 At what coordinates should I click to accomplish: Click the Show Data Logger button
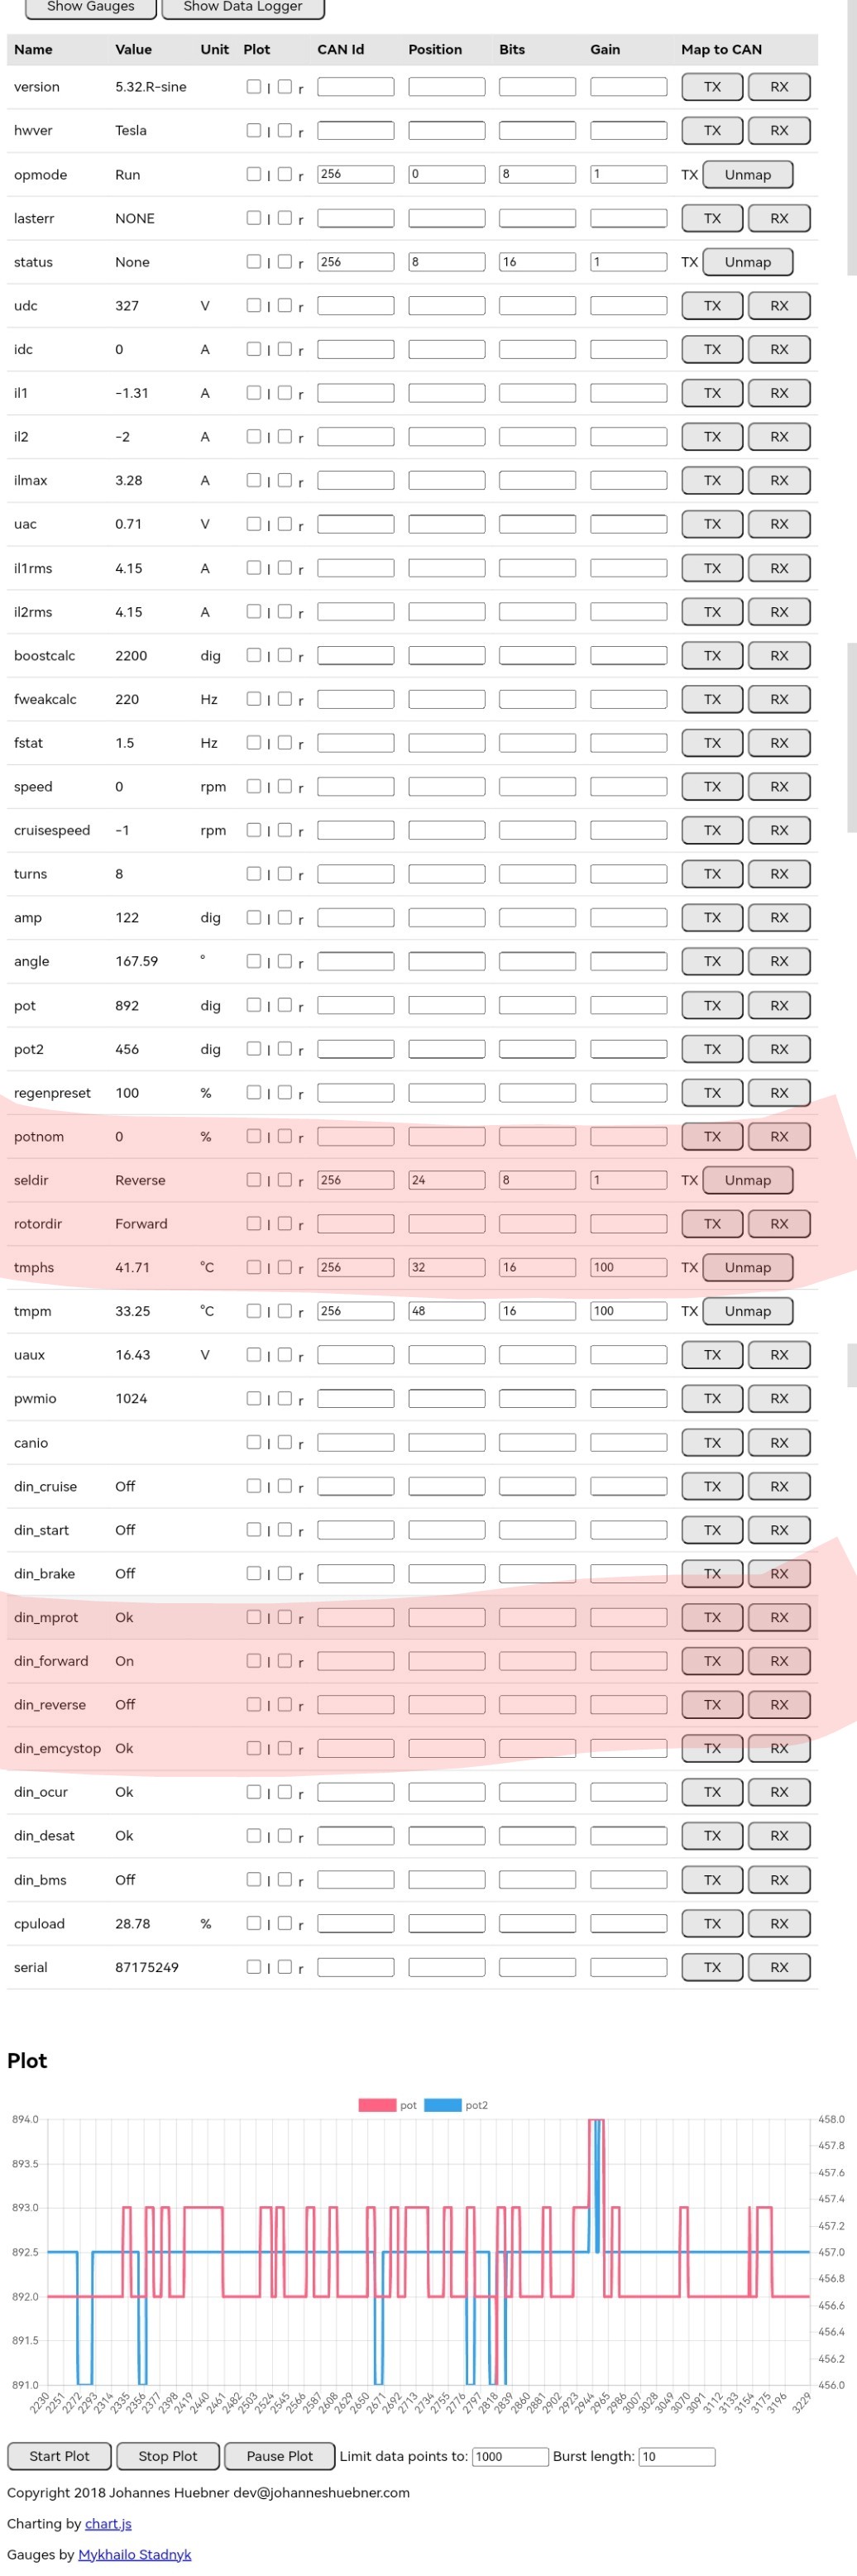[x=242, y=8]
